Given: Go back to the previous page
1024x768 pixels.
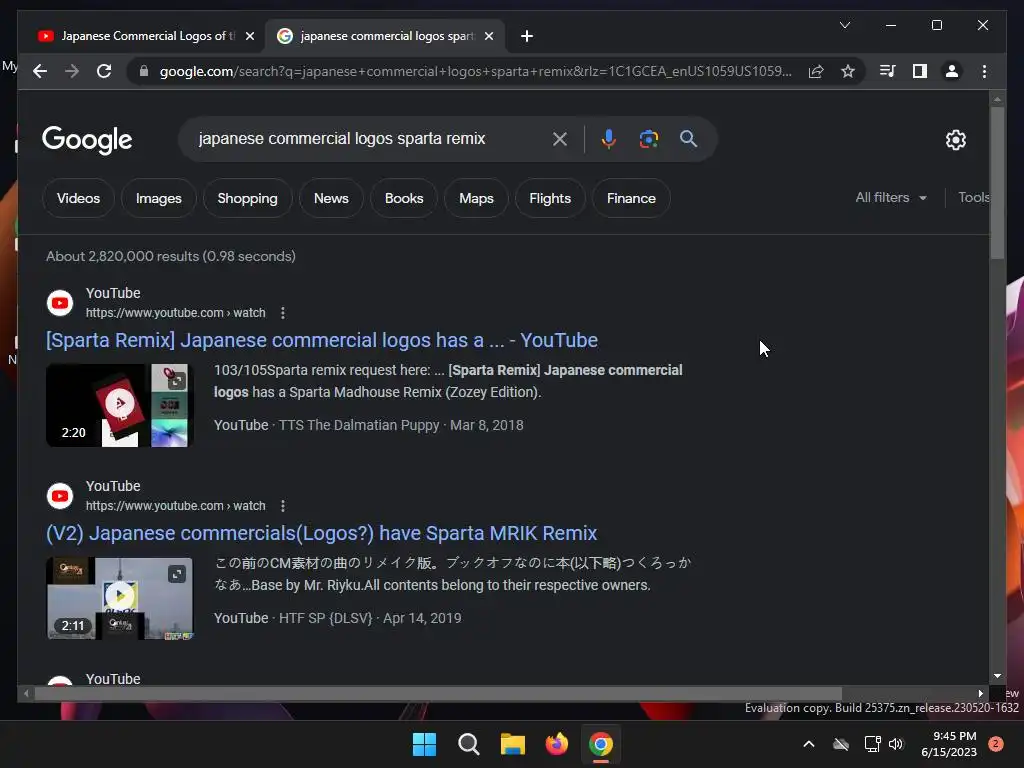Looking at the screenshot, I should tap(40, 71).
